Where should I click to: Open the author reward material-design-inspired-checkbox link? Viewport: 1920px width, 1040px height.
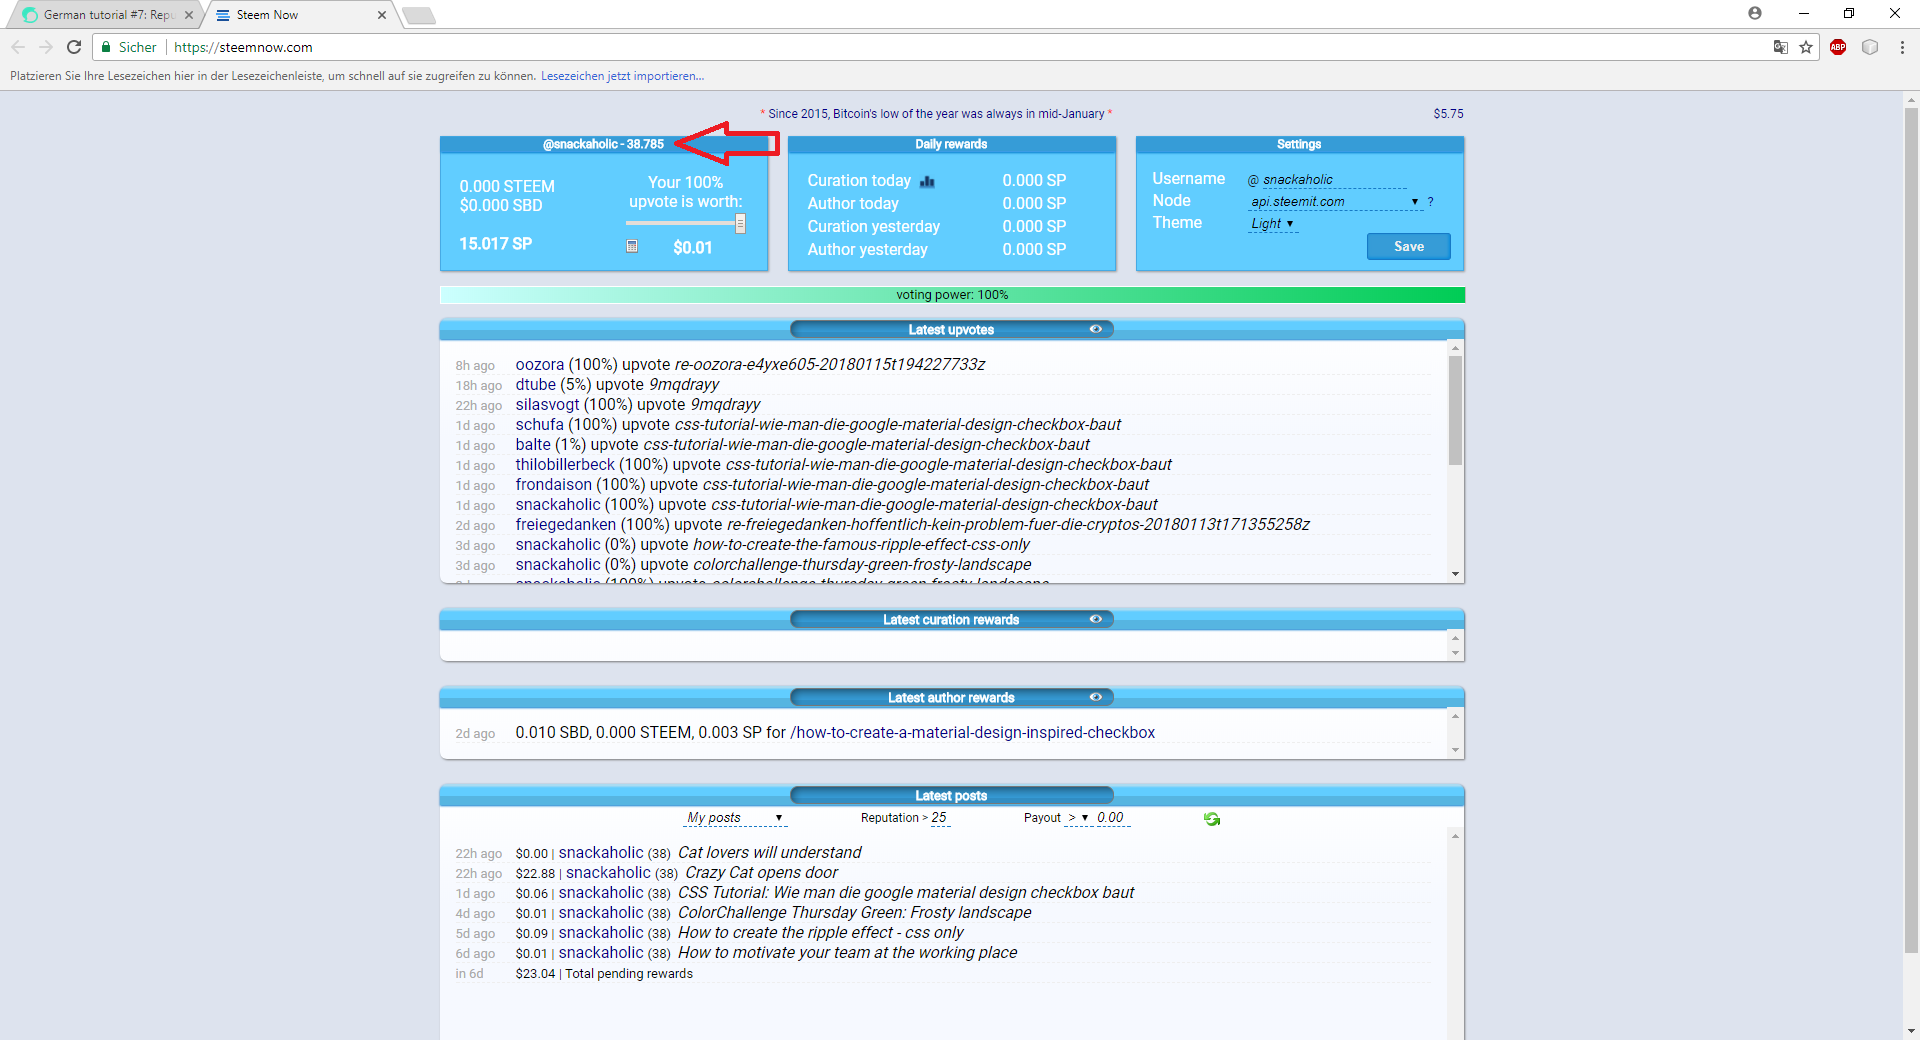[972, 732]
